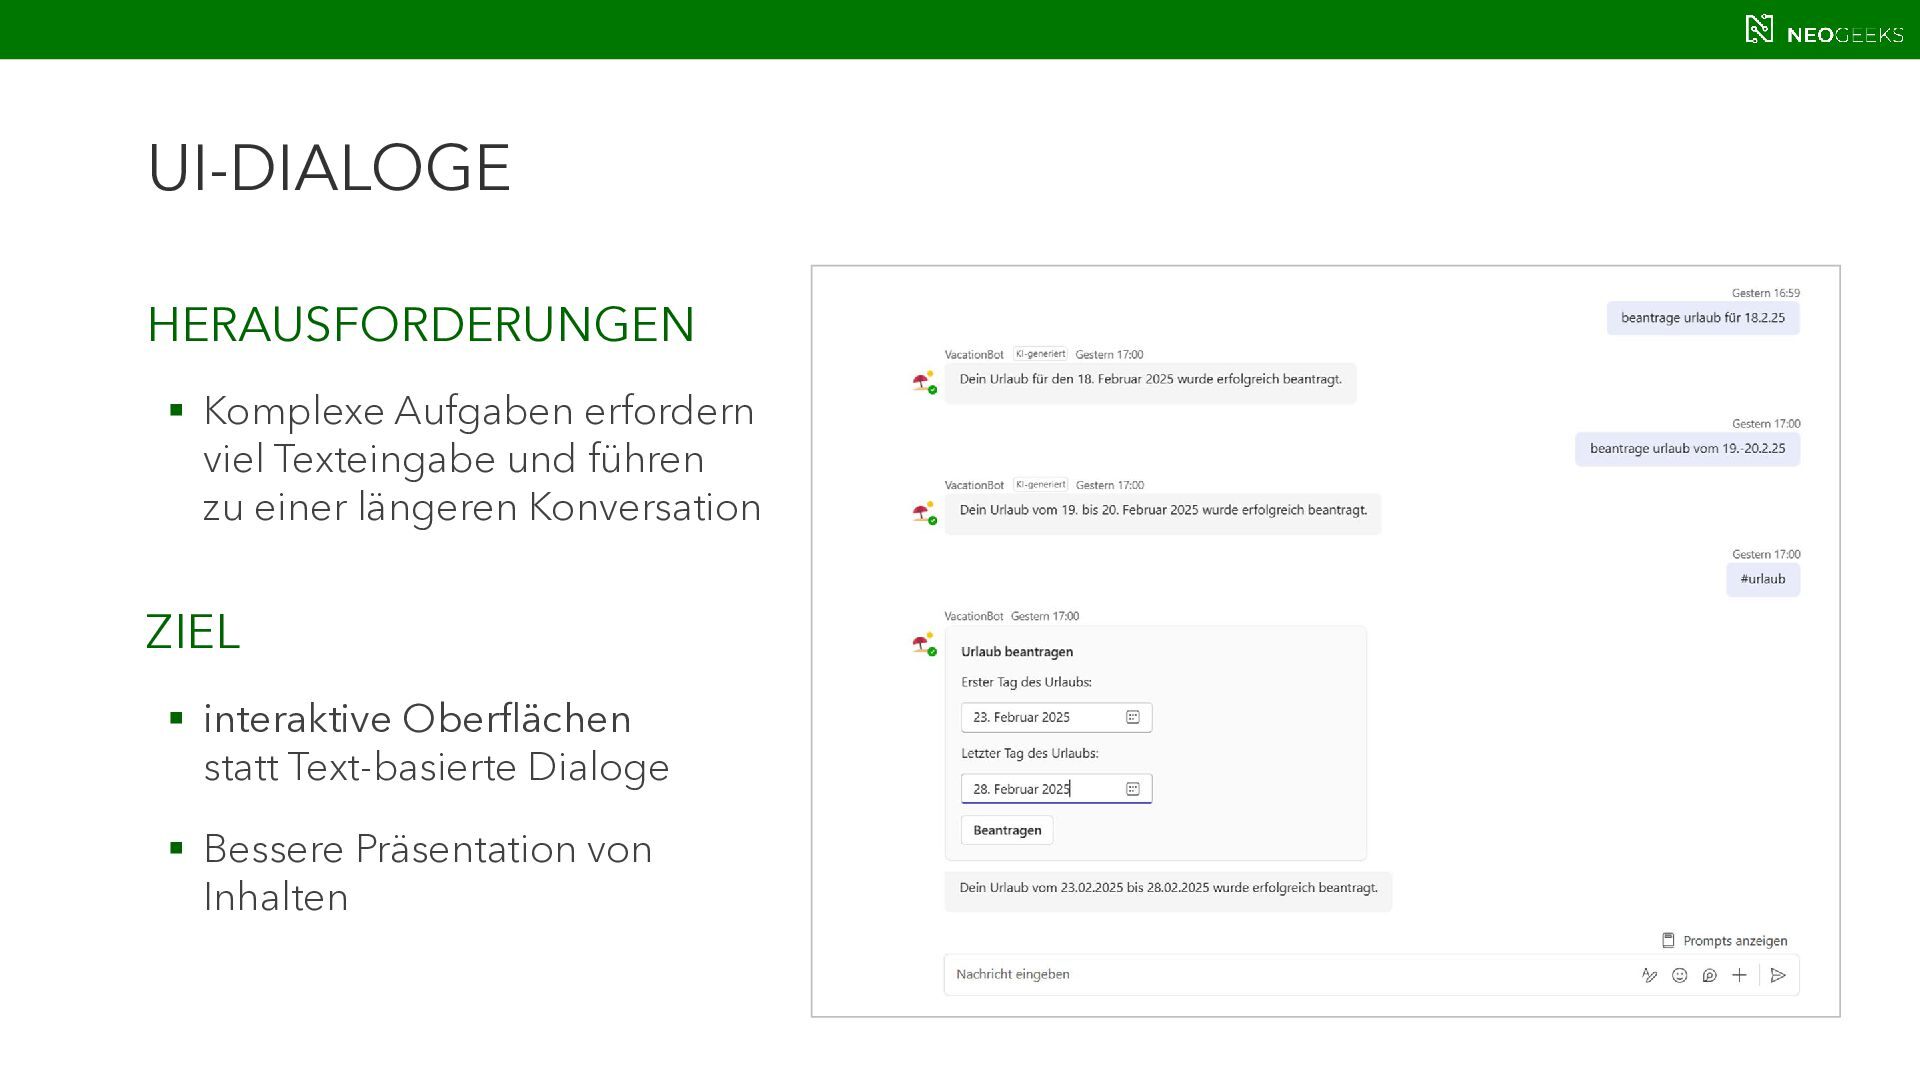Click the NeoGeeks logo in header

coord(1824,30)
